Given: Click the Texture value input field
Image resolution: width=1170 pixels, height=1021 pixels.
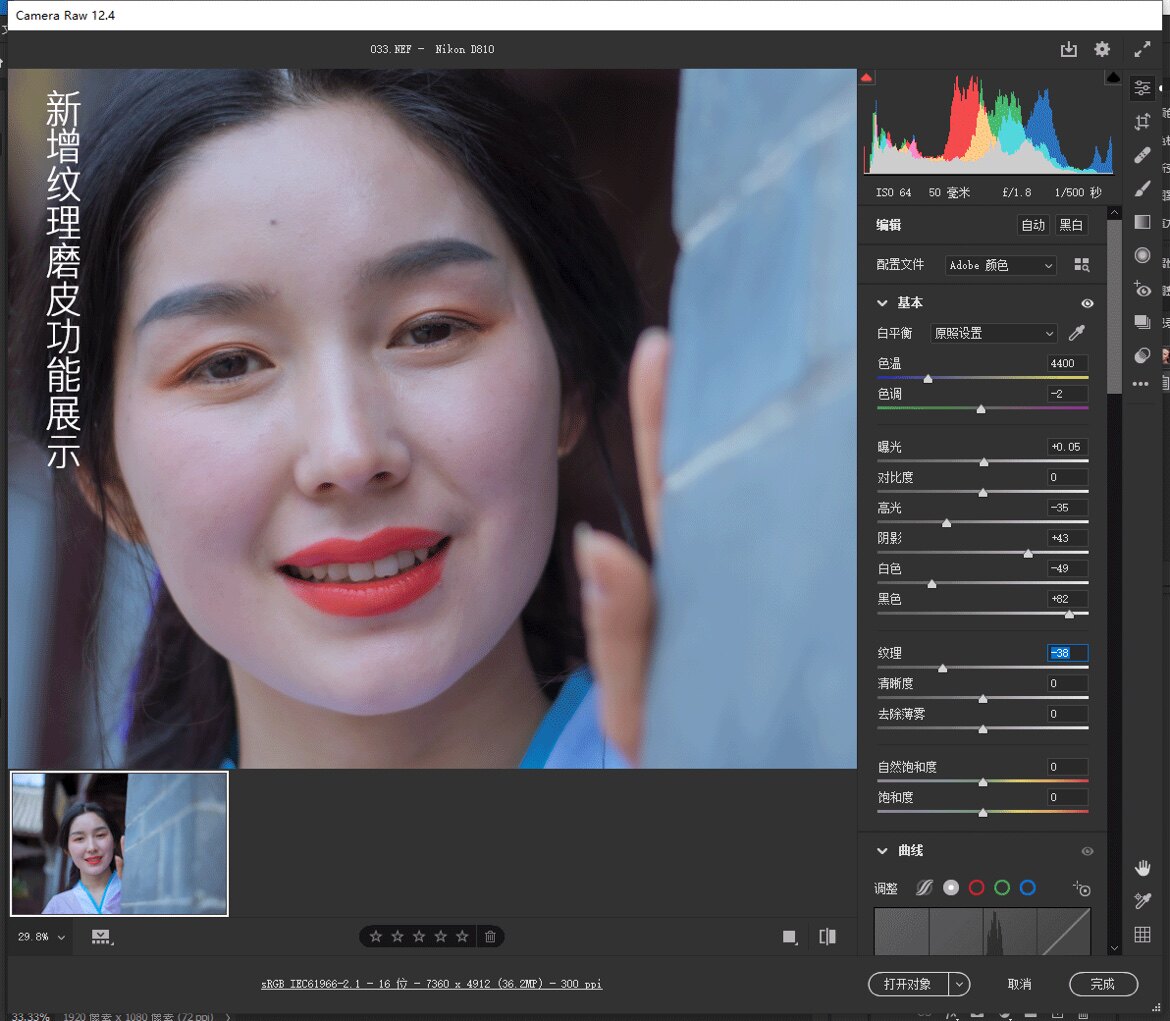Looking at the screenshot, I should click(x=1067, y=653).
